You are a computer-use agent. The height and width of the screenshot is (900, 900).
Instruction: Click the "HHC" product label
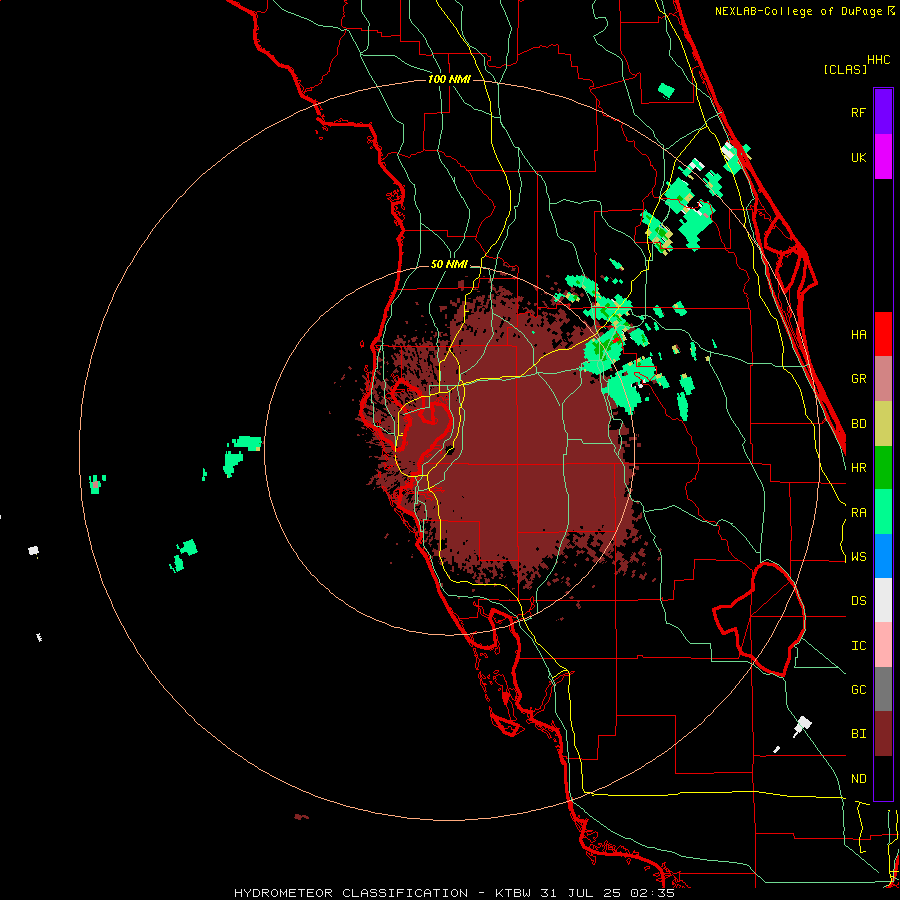click(879, 60)
